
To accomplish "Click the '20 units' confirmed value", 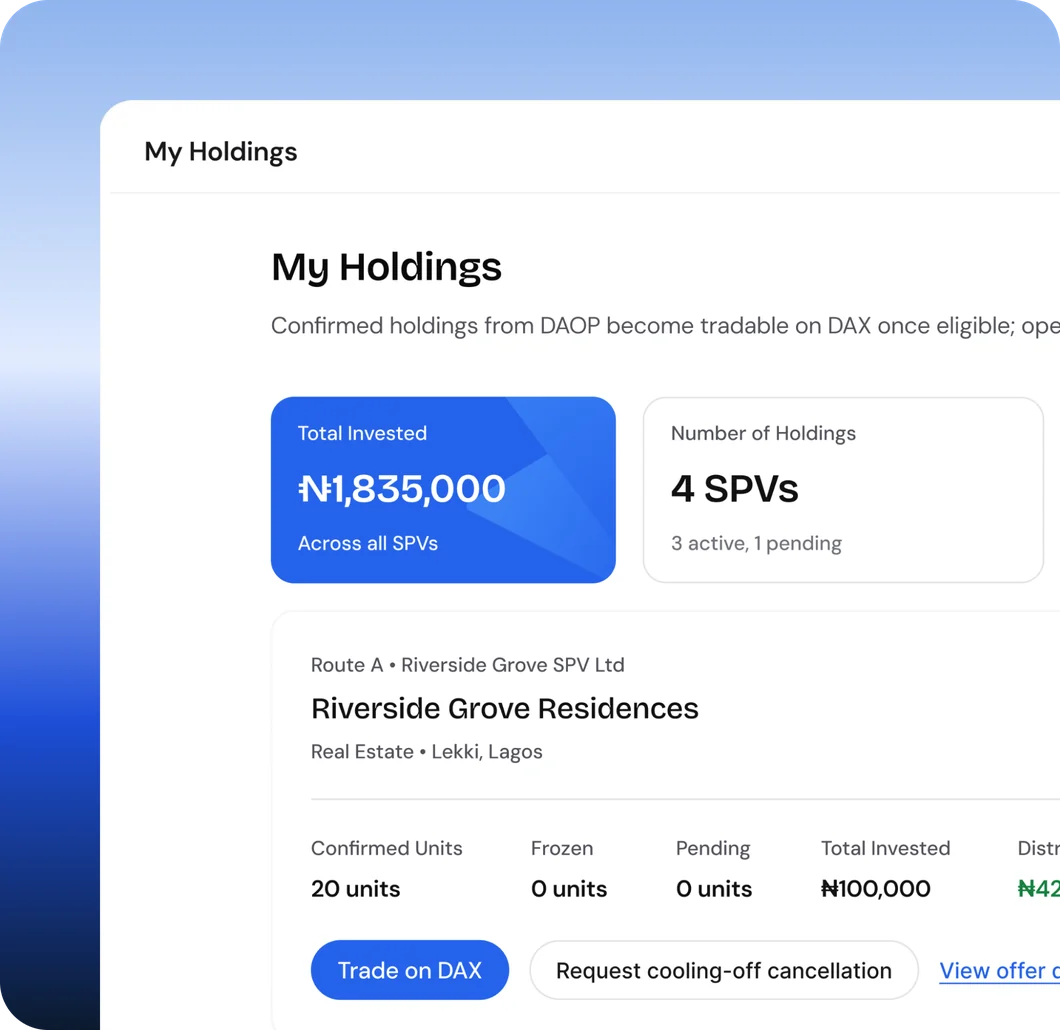I will pyautogui.click(x=356, y=888).
